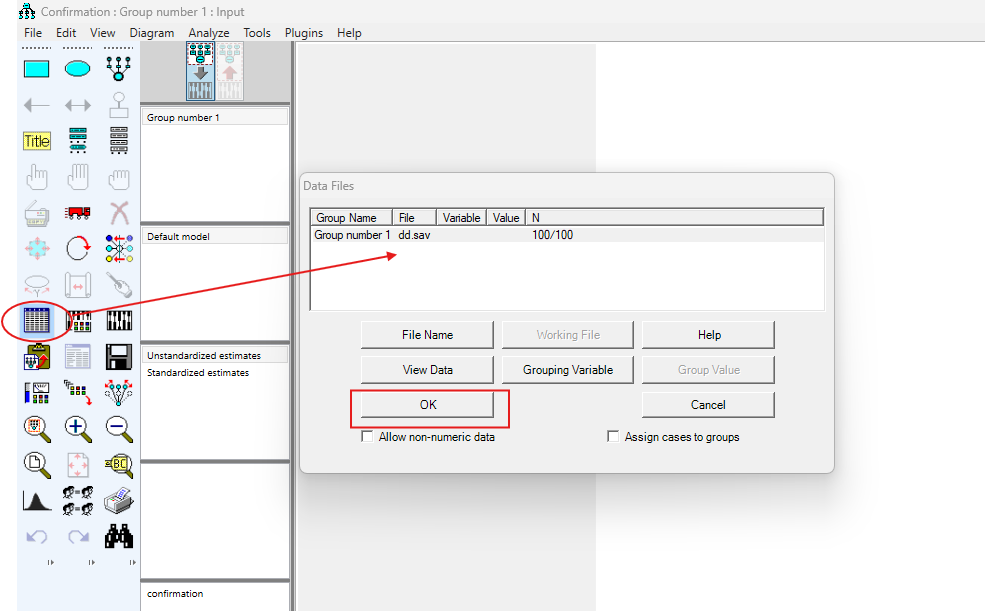Image resolution: width=985 pixels, height=611 pixels.
Task: Click the Grouping Variable button
Action: pyautogui.click(x=568, y=370)
